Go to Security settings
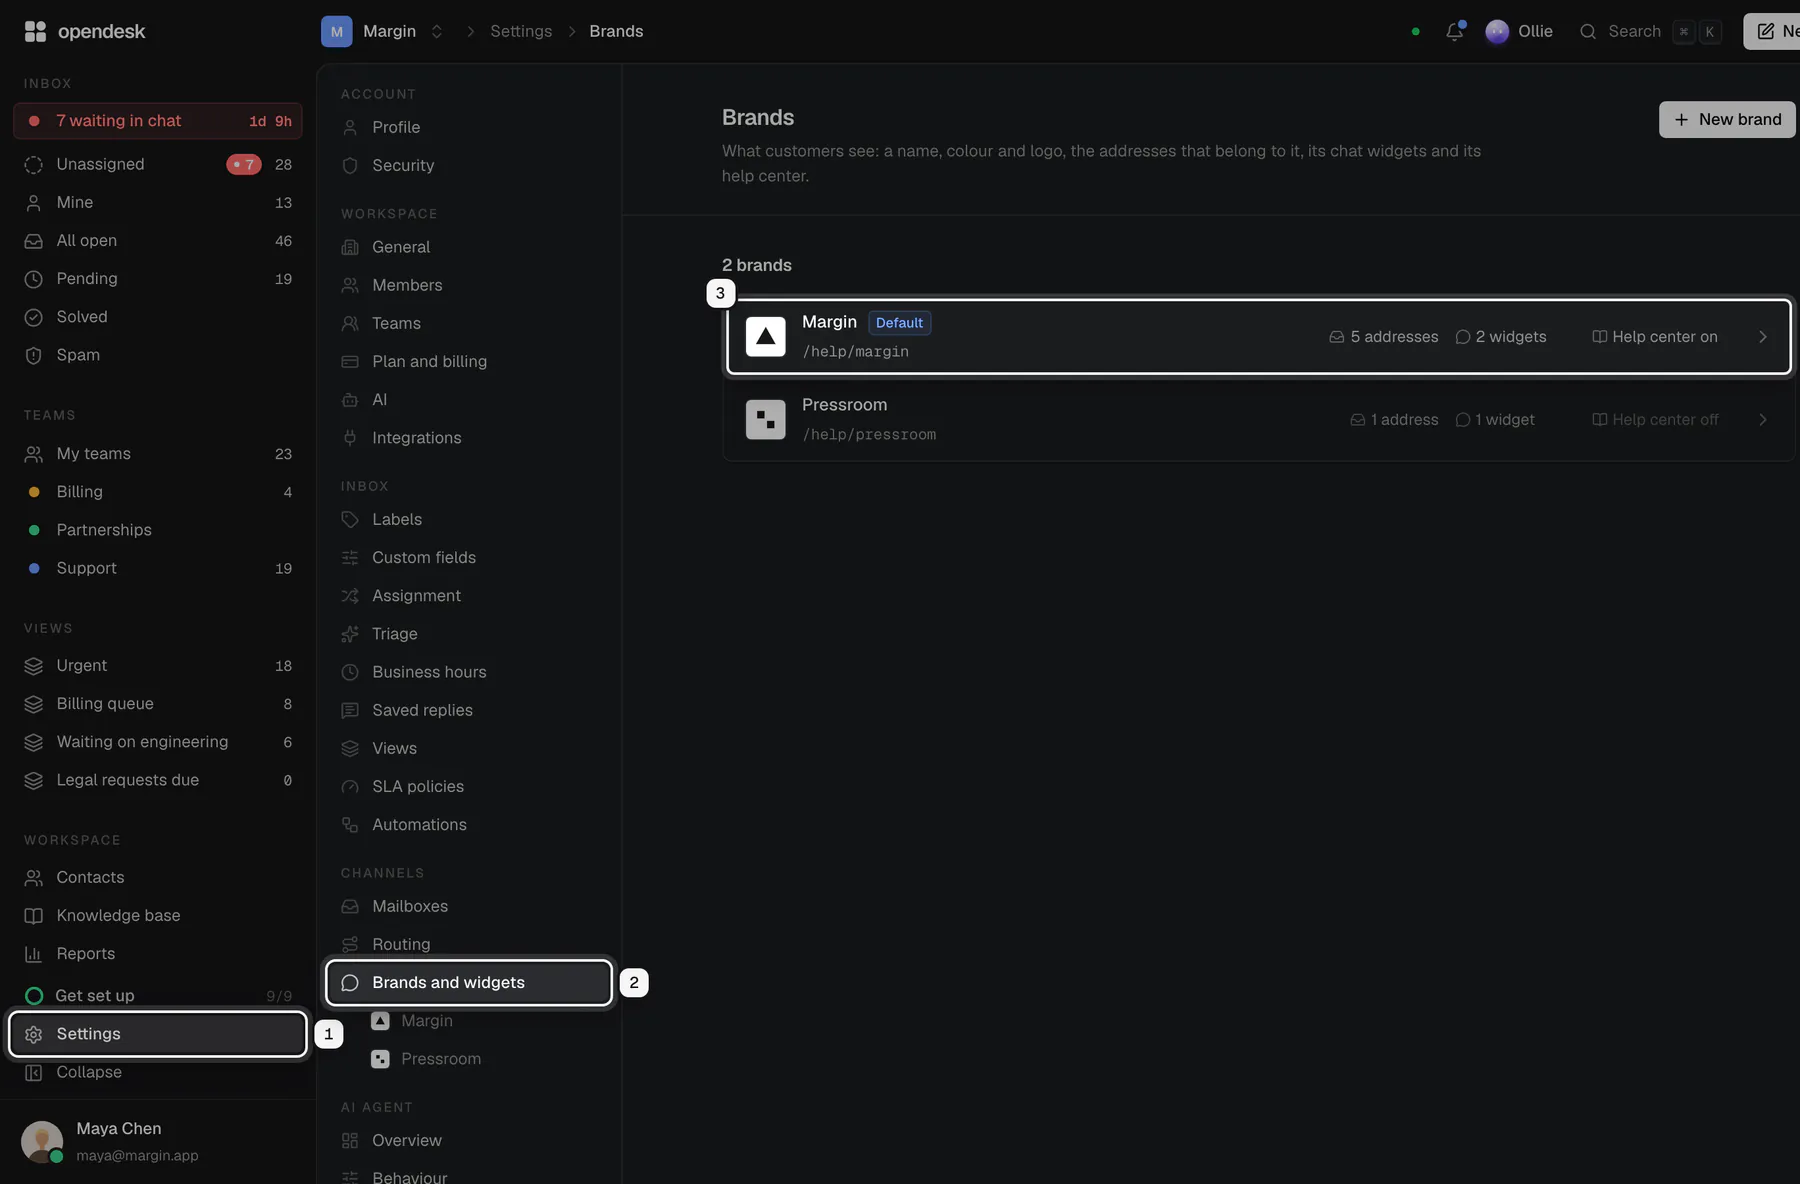Viewport: 1800px width, 1184px height. point(468,165)
